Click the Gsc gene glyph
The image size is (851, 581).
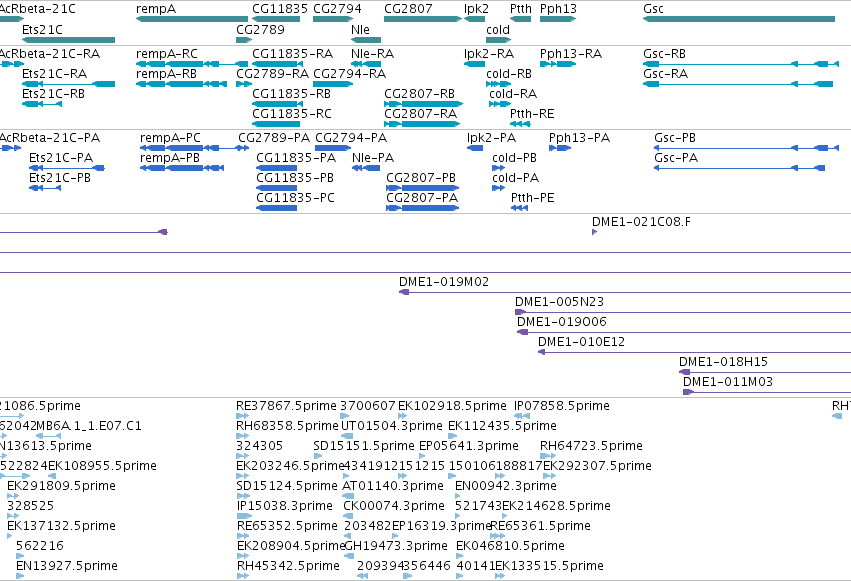(x=739, y=19)
